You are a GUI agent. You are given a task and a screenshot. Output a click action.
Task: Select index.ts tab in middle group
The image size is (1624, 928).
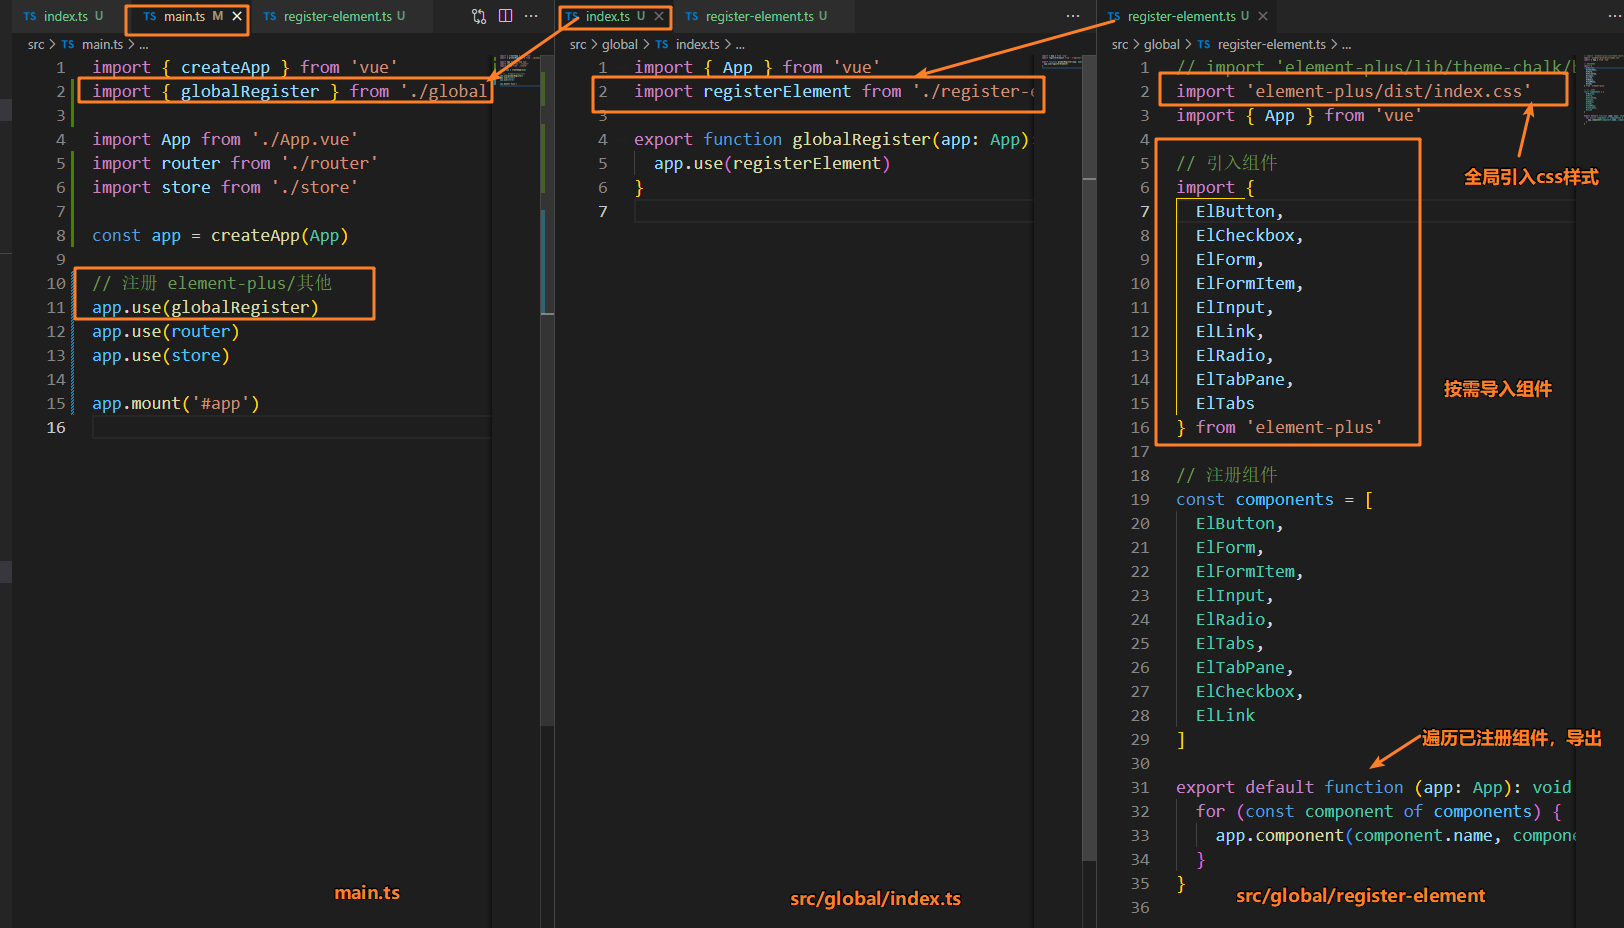(607, 16)
